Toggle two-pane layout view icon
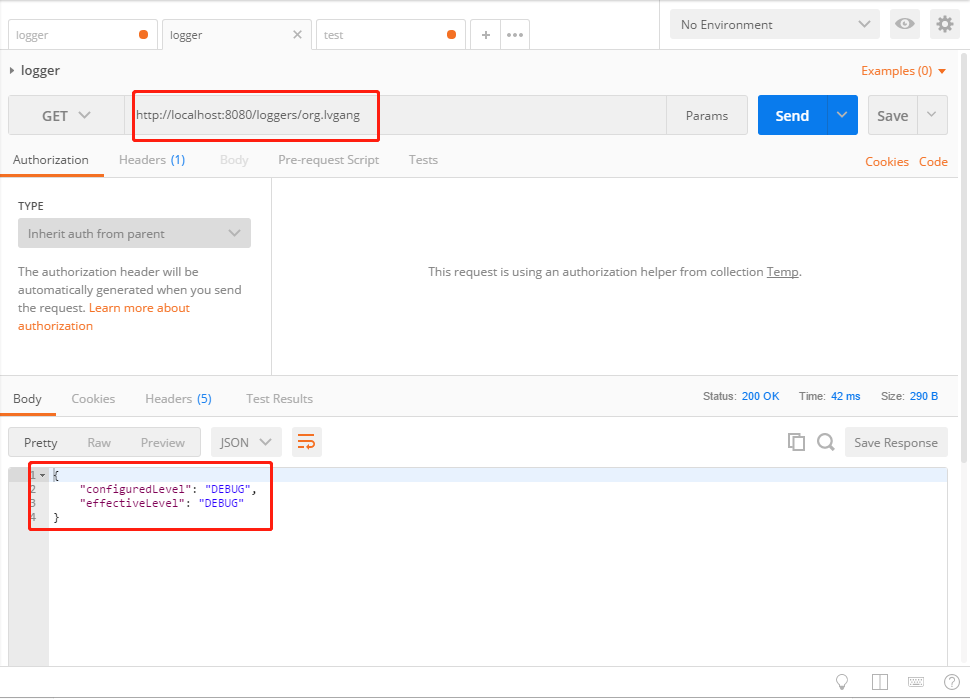The width and height of the screenshot is (970, 699). pyautogui.click(x=880, y=682)
